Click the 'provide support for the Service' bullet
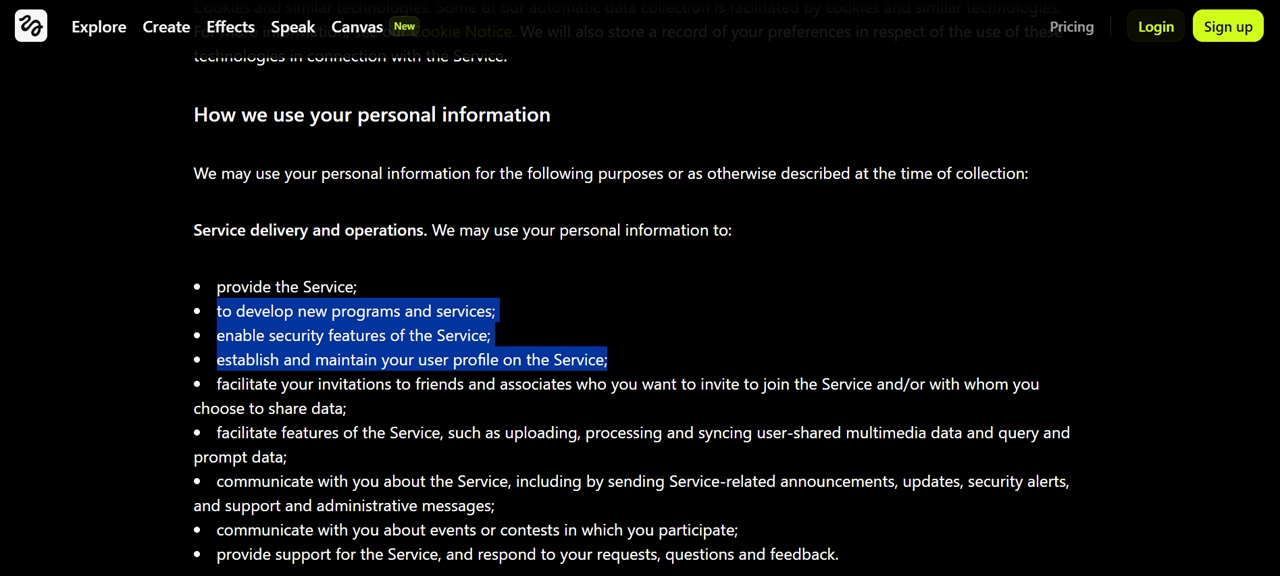 coord(527,554)
